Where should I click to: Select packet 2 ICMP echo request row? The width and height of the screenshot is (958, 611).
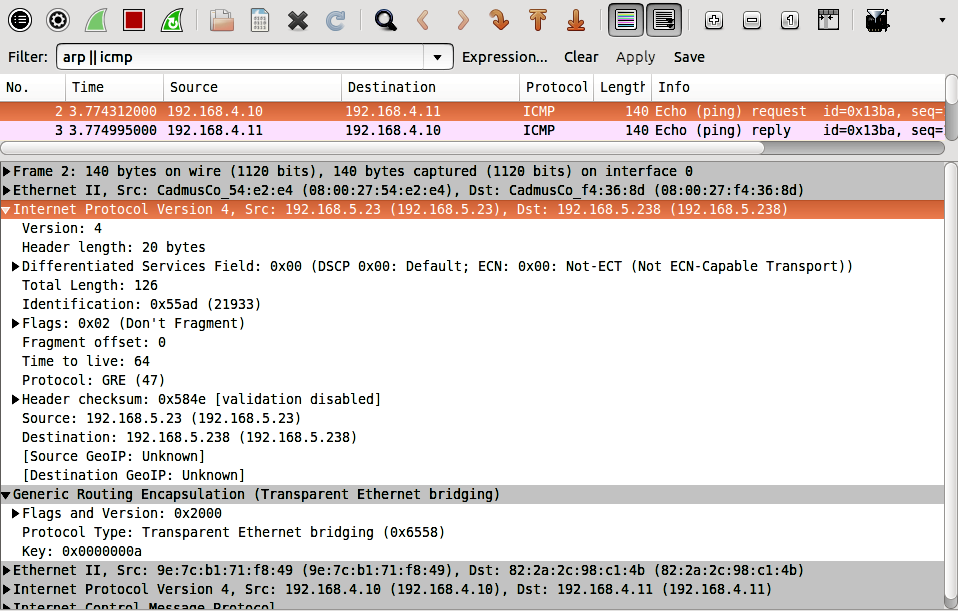(x=472, y=111)
